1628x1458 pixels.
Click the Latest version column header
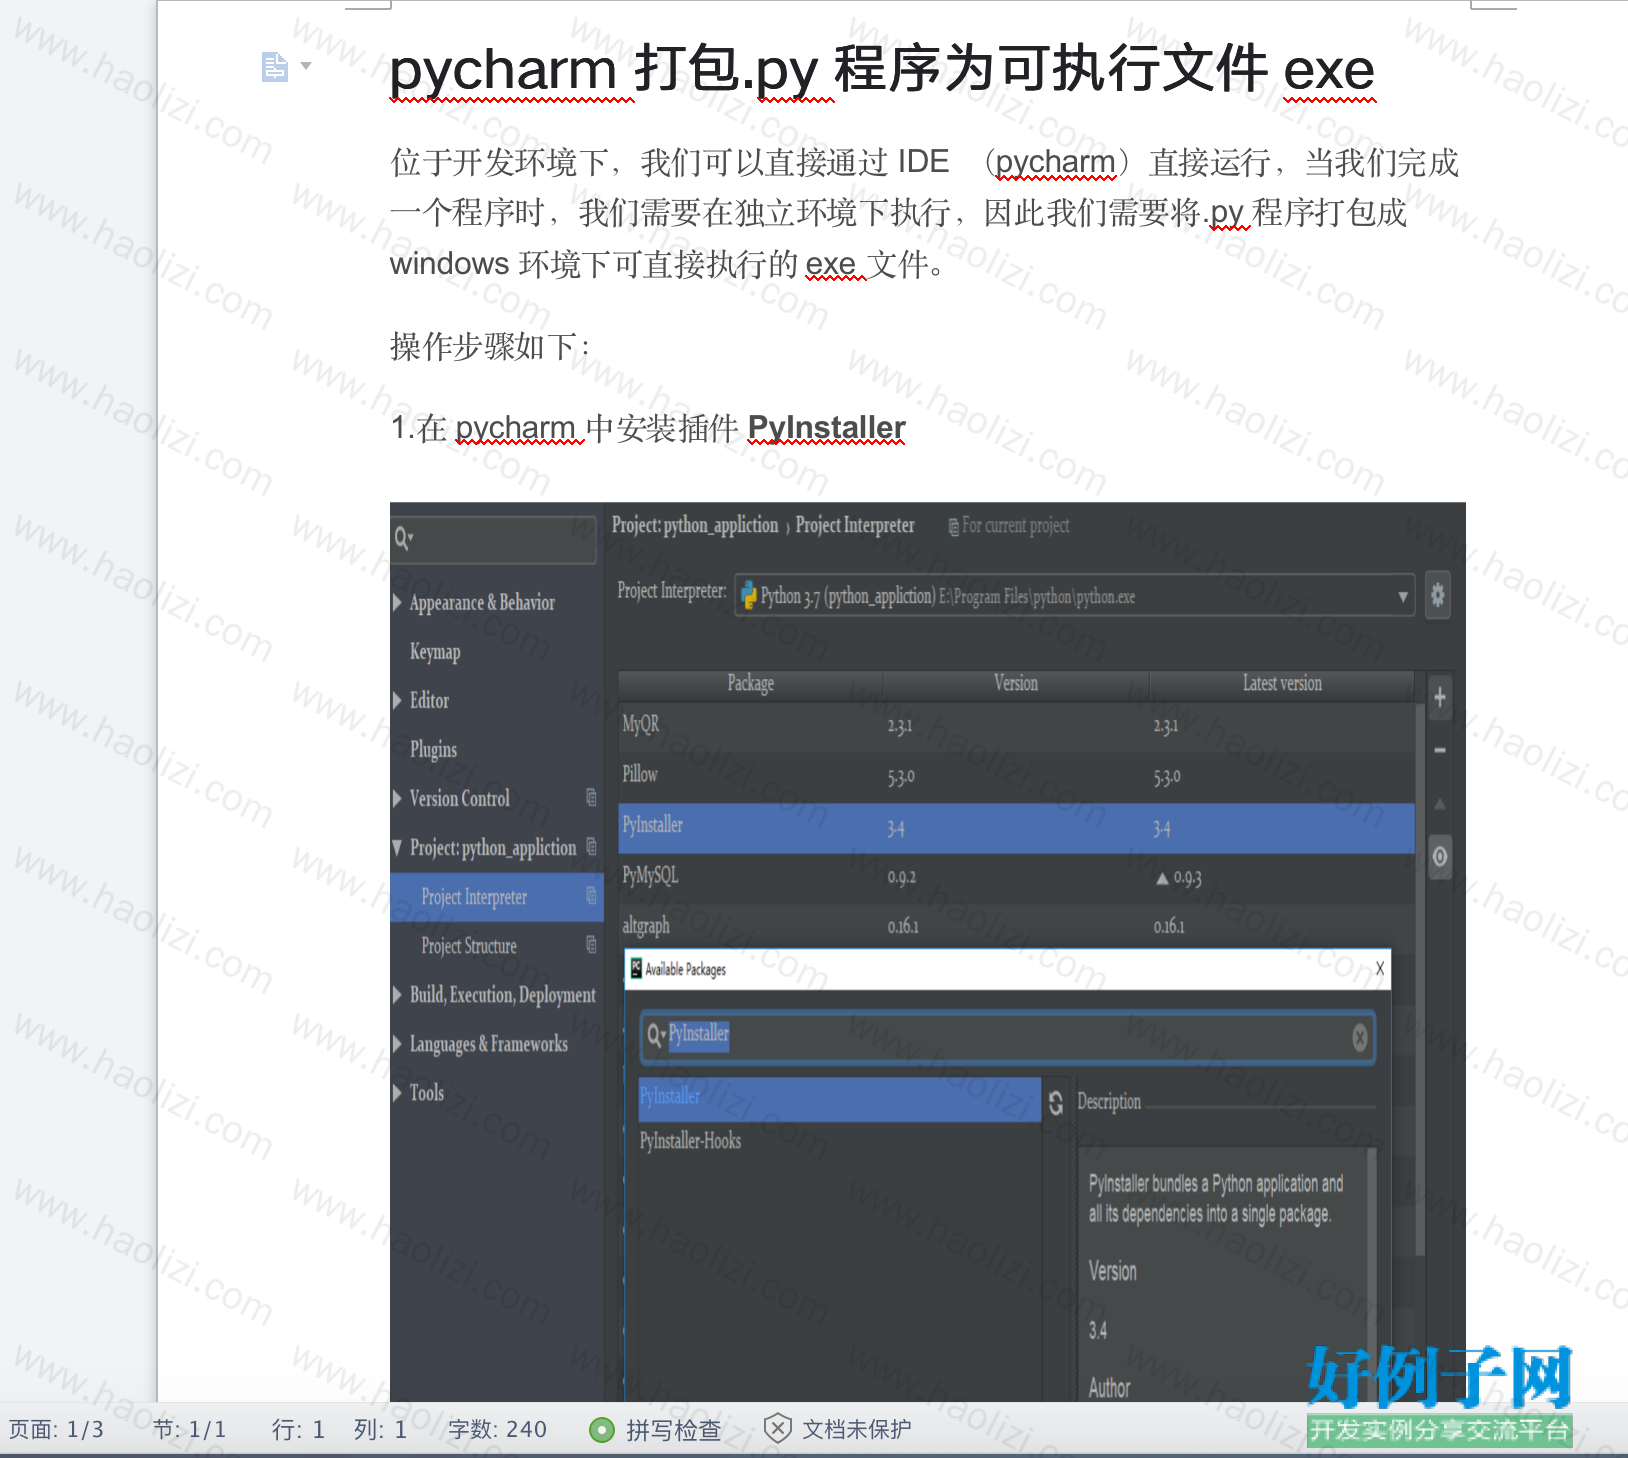coord(1282,684)
